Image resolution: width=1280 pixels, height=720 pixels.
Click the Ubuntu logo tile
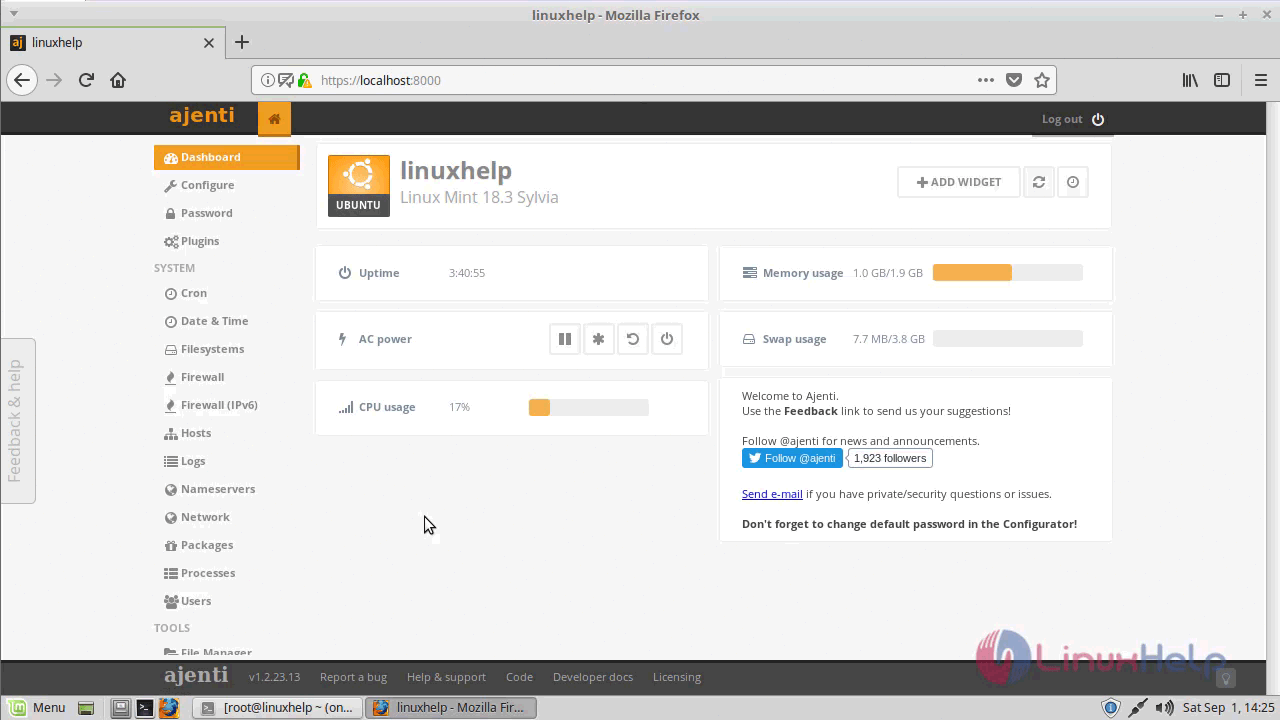point(359,186)
